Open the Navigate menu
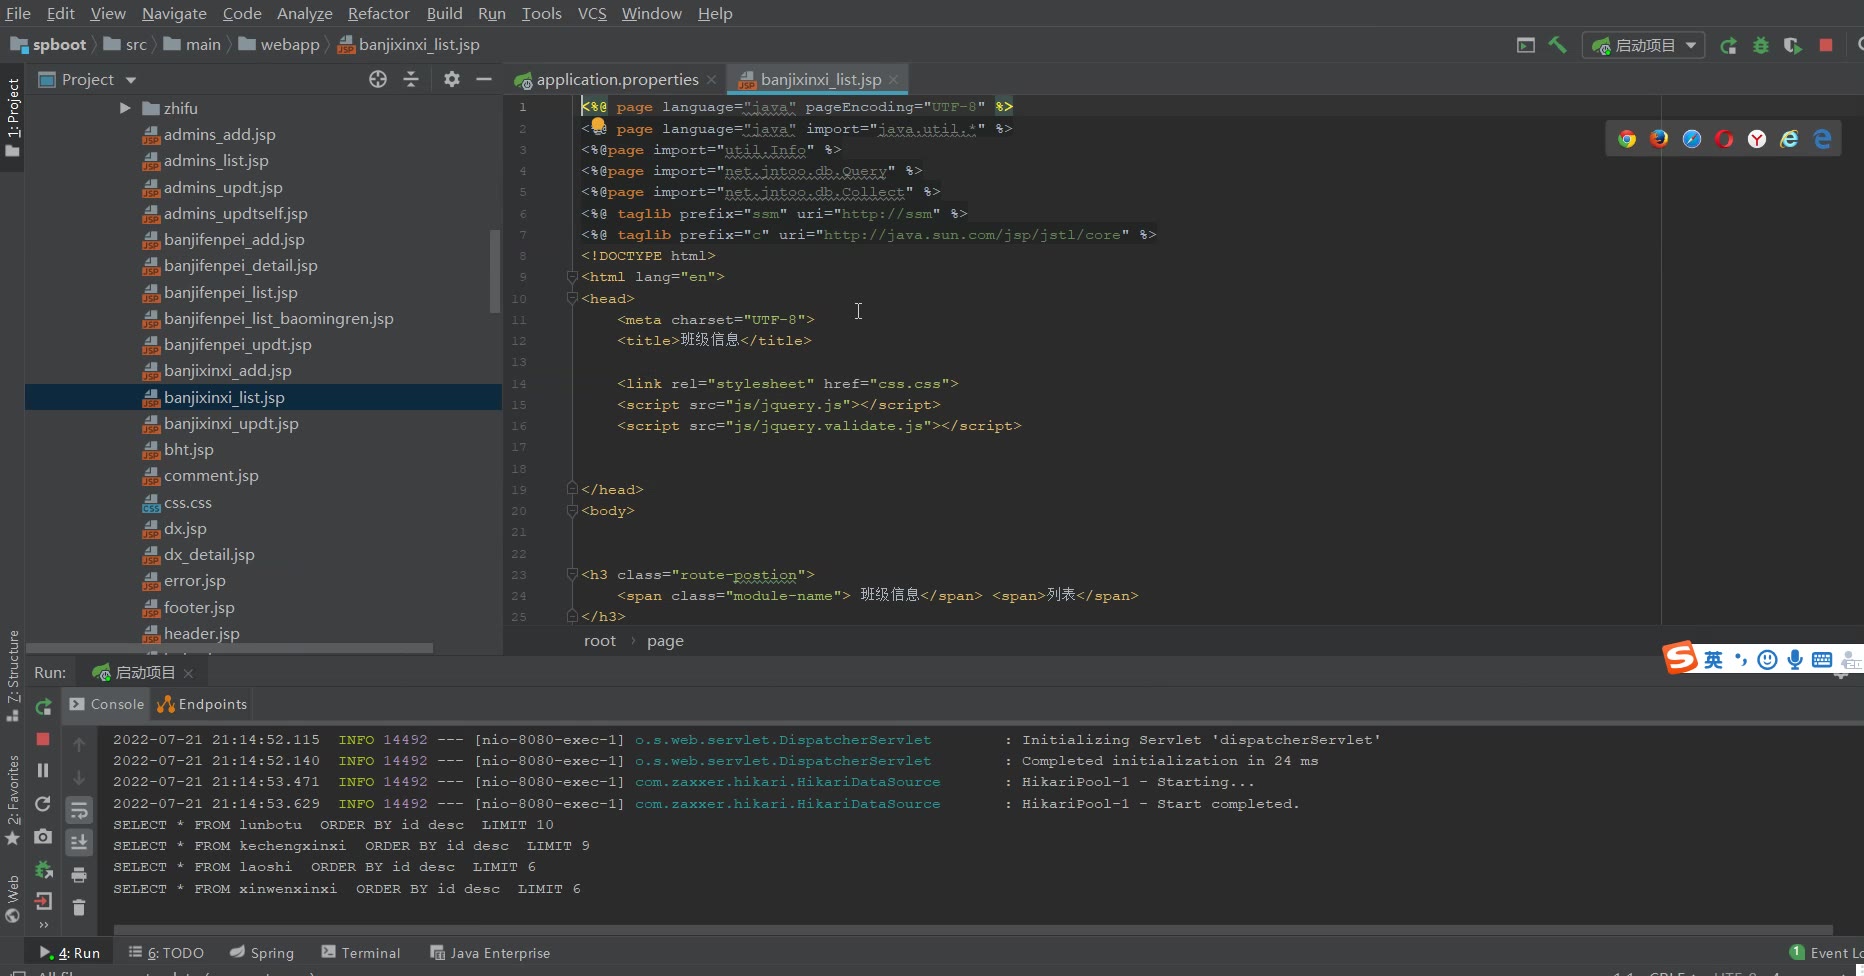 pos(174,13)
